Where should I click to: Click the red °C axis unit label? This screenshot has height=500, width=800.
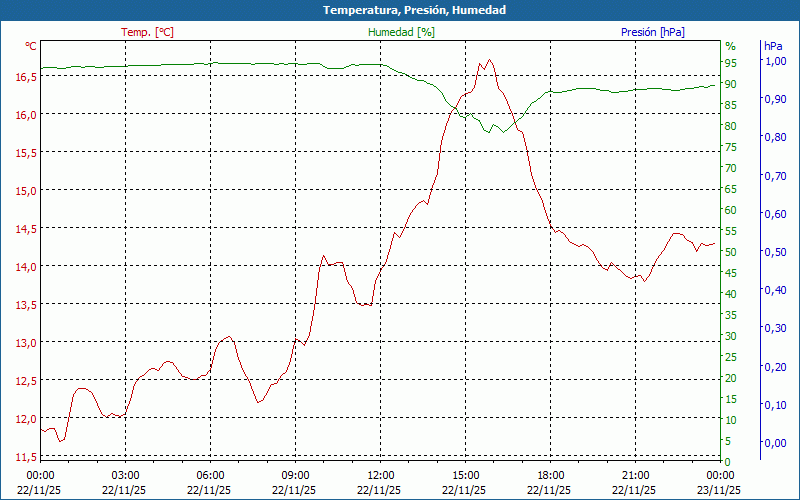31,46
